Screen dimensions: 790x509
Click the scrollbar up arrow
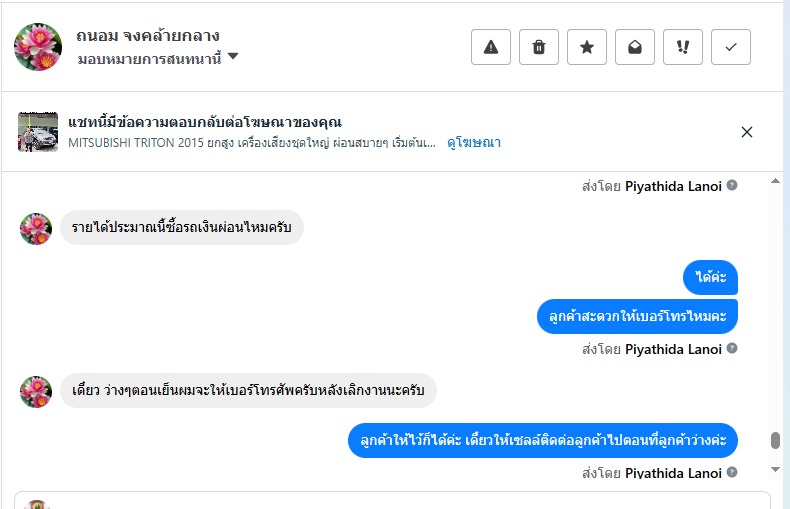[x=774, y=181]
